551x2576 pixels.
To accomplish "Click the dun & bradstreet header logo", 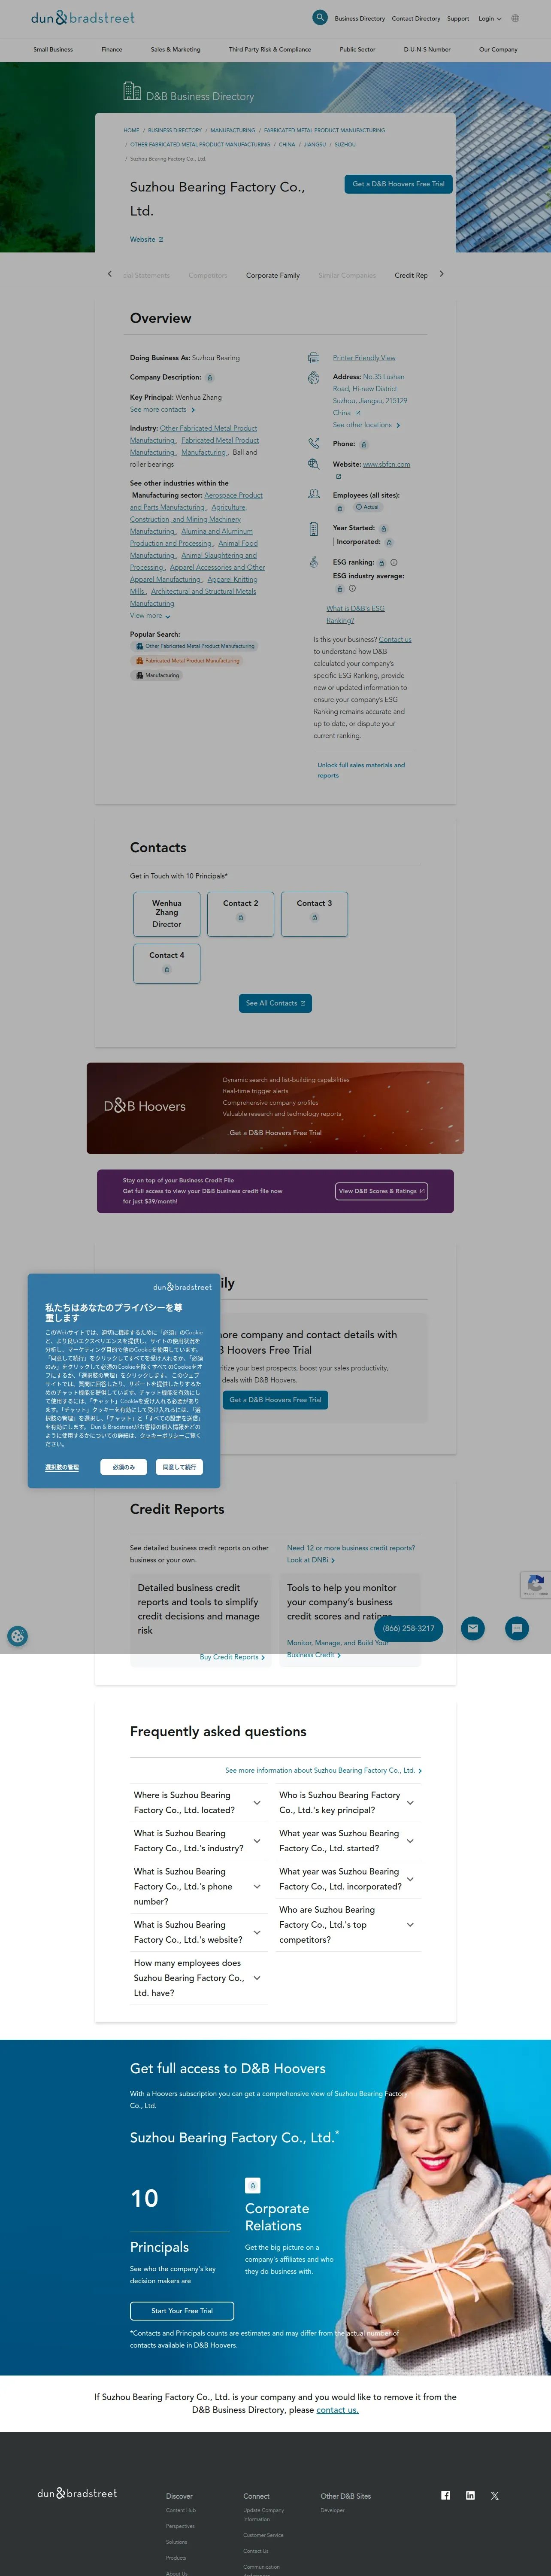I will pyautogui.click(x=83, y=18).
